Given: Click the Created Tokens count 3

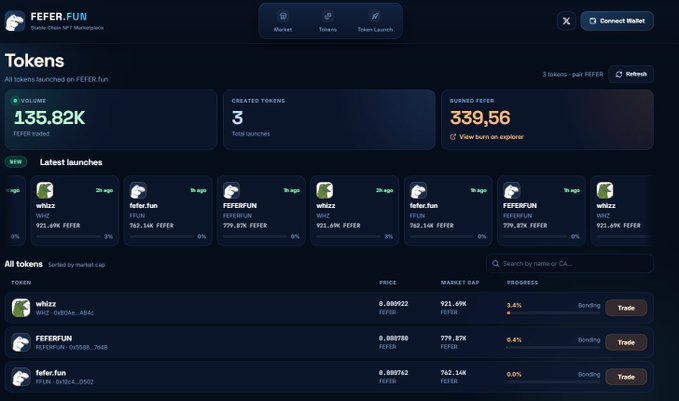Looking at the screenshot, I should (x=237, y=118).
